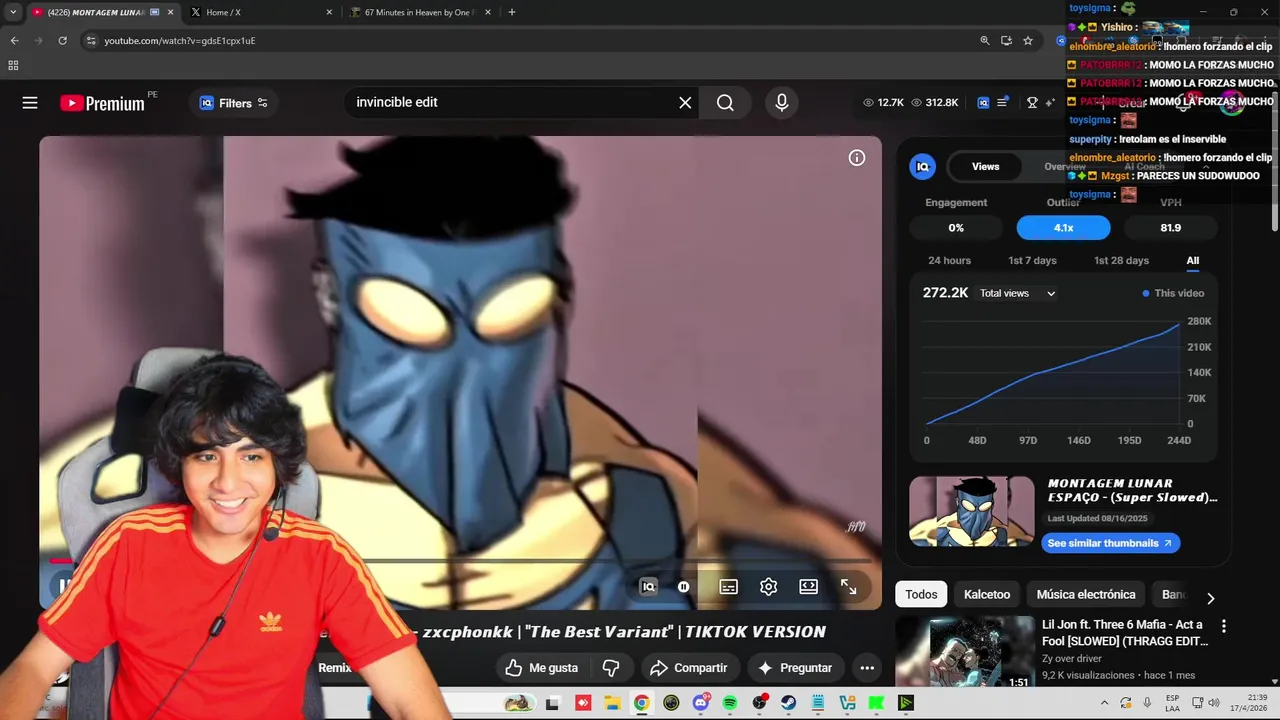The height and width of the screenshot is (720, 1280).
Task: Choose the 1st 7 days range
Action: (1032, 261)
